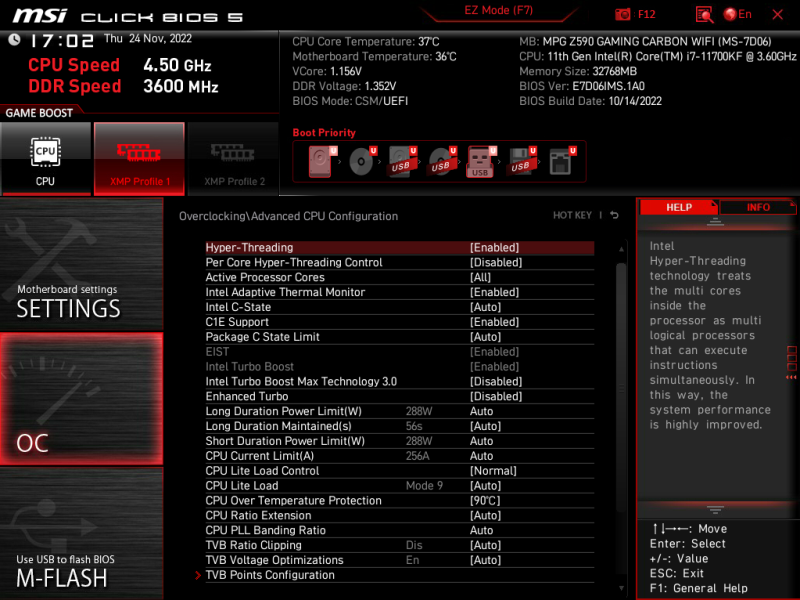Switch to the INFO tab
This screenshot has height=600, width=800.
point(758,207)
